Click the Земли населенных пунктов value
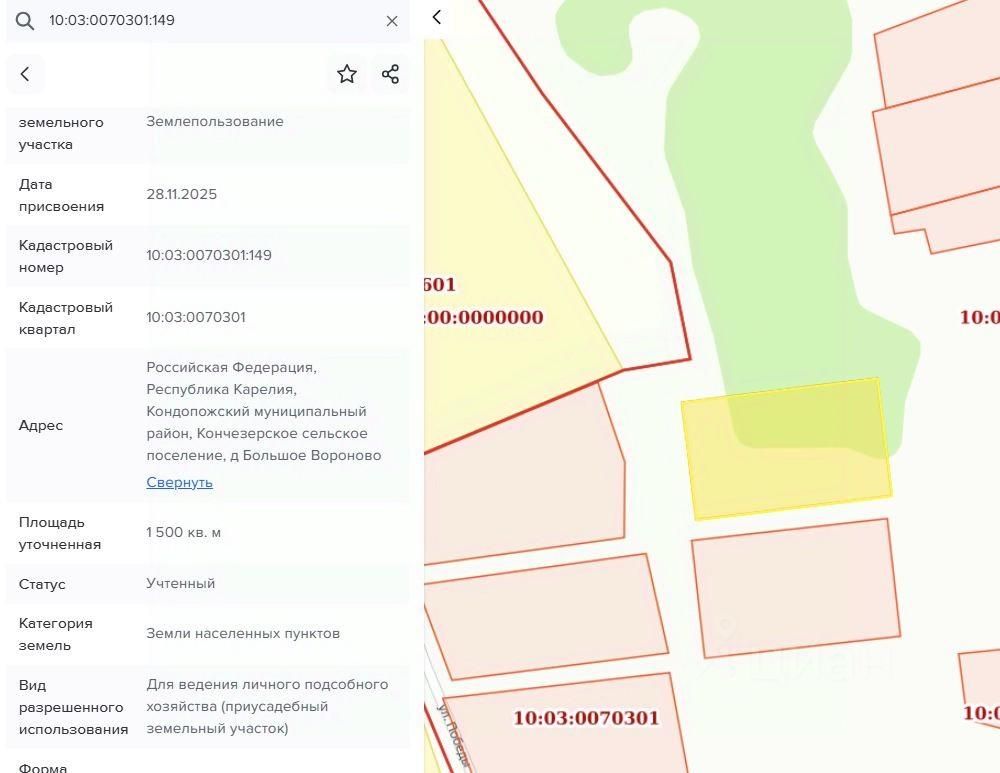 243,633
